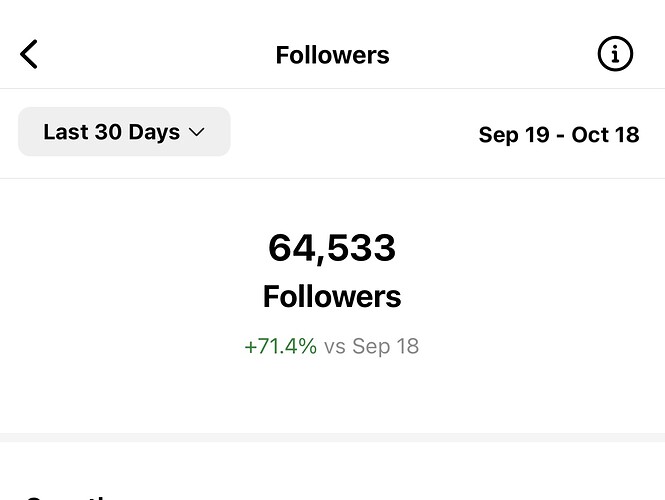This screenshot has width=665, height=500.
Task: Tap the Sep 18 comparison date
Action: 385,347
